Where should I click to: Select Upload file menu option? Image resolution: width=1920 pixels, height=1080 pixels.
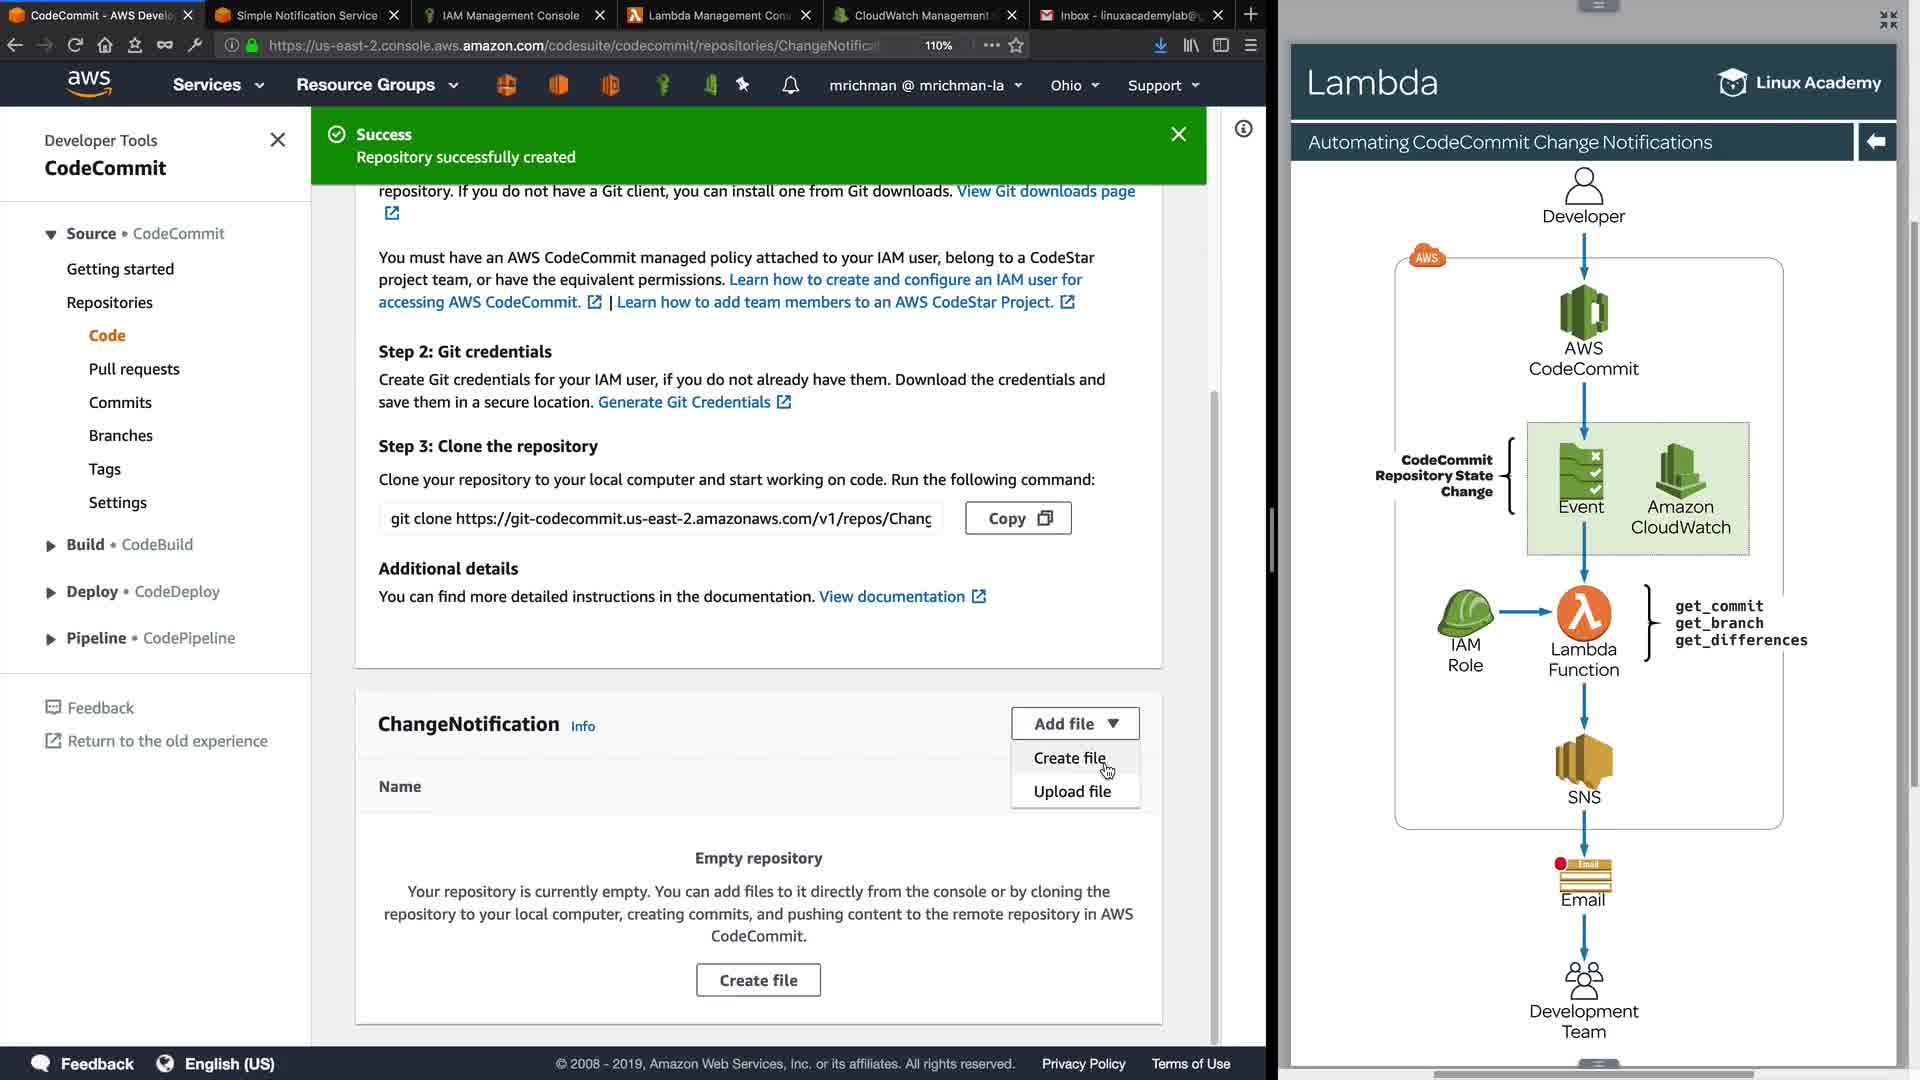pos(1072,791)
